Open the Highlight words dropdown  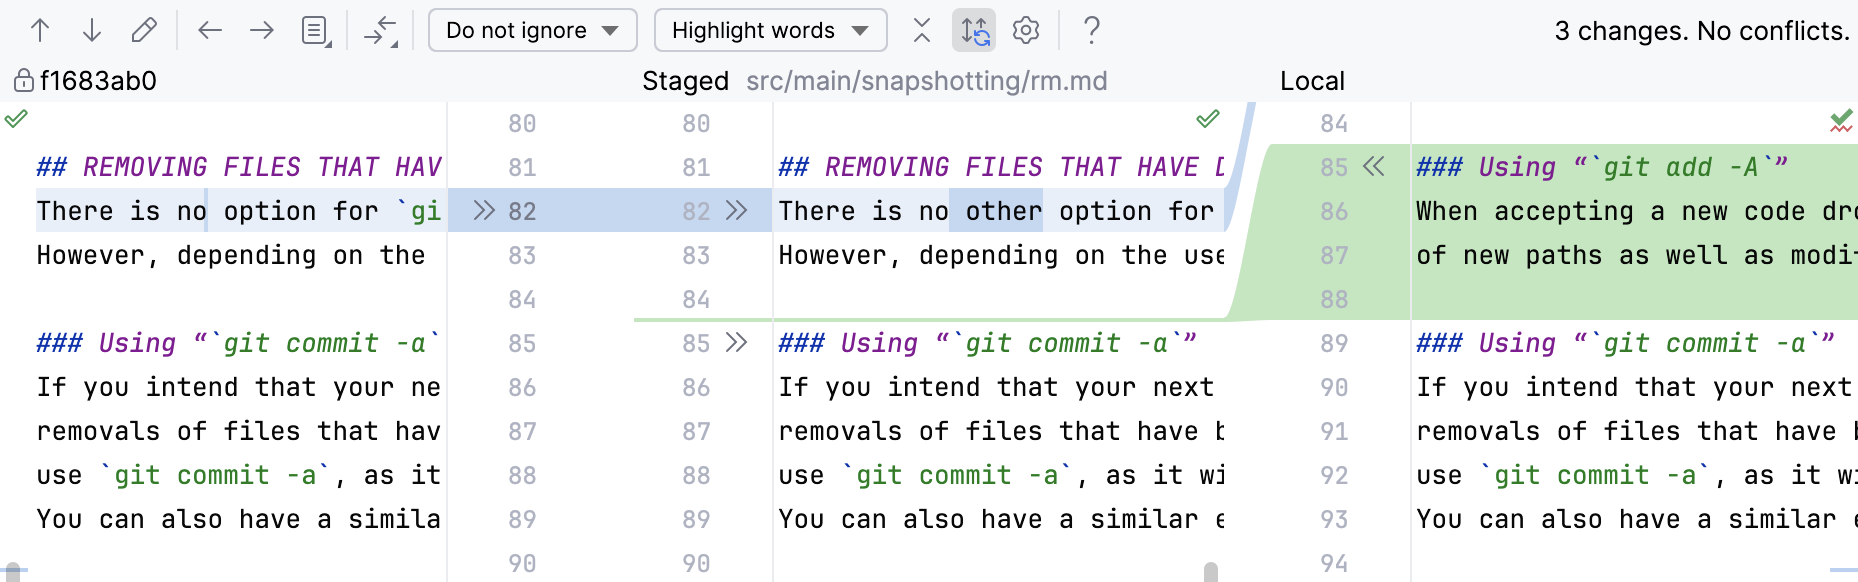[770, 30]
